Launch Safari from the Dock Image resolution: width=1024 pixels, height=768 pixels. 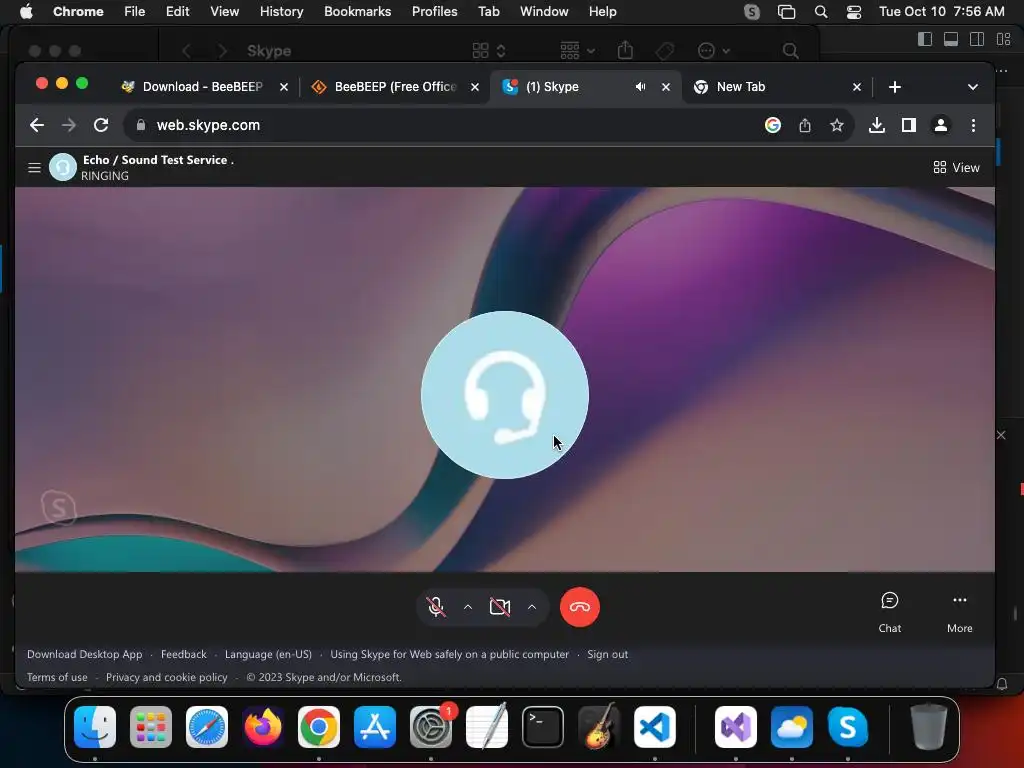[207, 727]
